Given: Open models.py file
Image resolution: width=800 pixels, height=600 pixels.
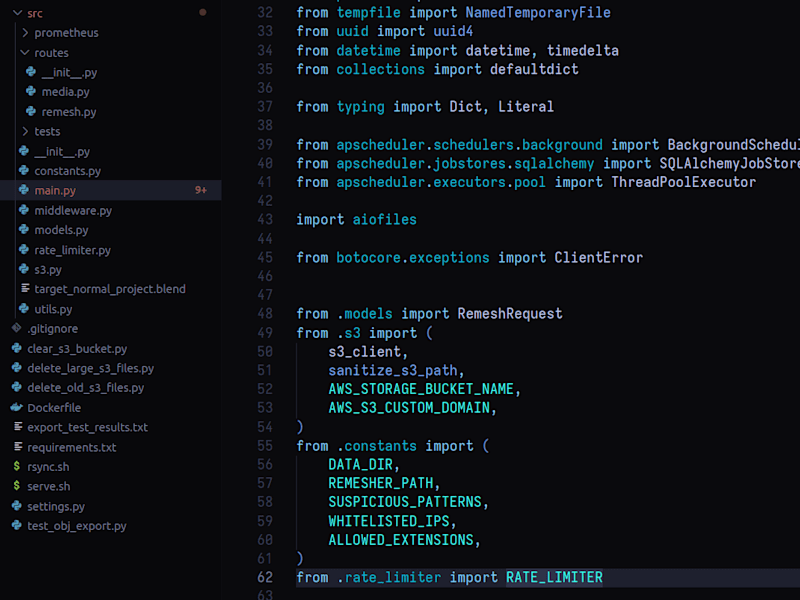Looking at the screenshot, I should (x=61, y=230).
